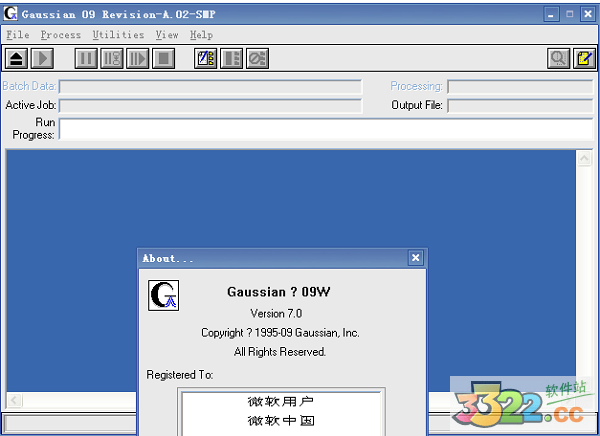Click the kill job after link icon

point(258,59)
